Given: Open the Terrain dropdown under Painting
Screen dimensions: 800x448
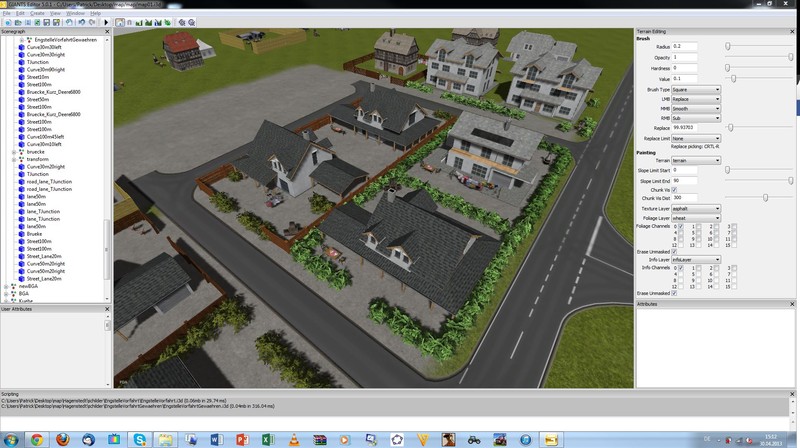Looking at the screenshot, I should 695,160.
